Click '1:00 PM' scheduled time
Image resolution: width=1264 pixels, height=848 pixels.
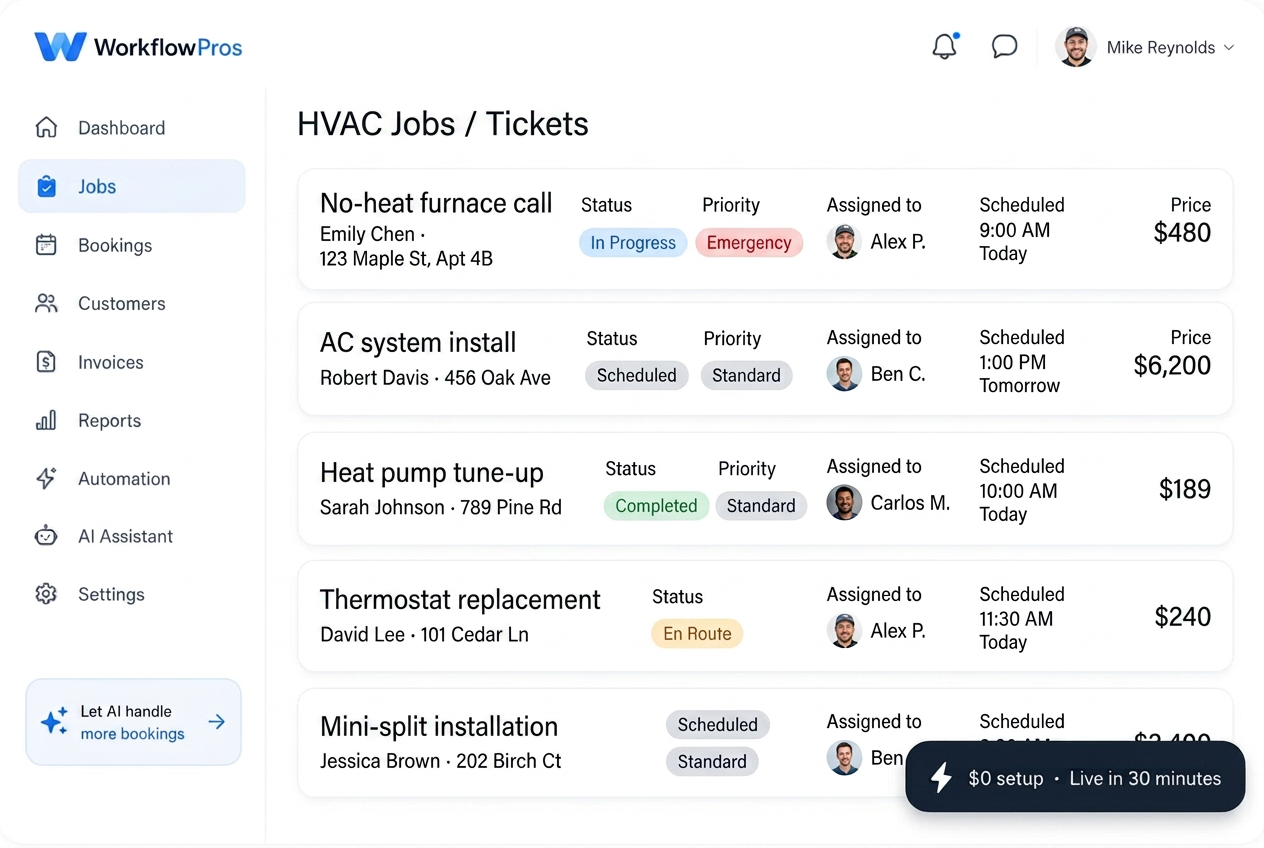click(1013, 362)
